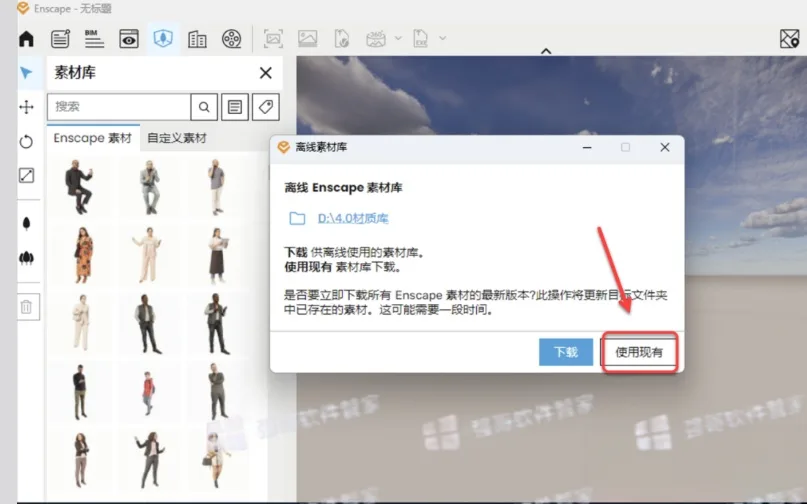Select the multi-tree scatter placement tool
The image size is (807, 504).
[x=26, y=258]
